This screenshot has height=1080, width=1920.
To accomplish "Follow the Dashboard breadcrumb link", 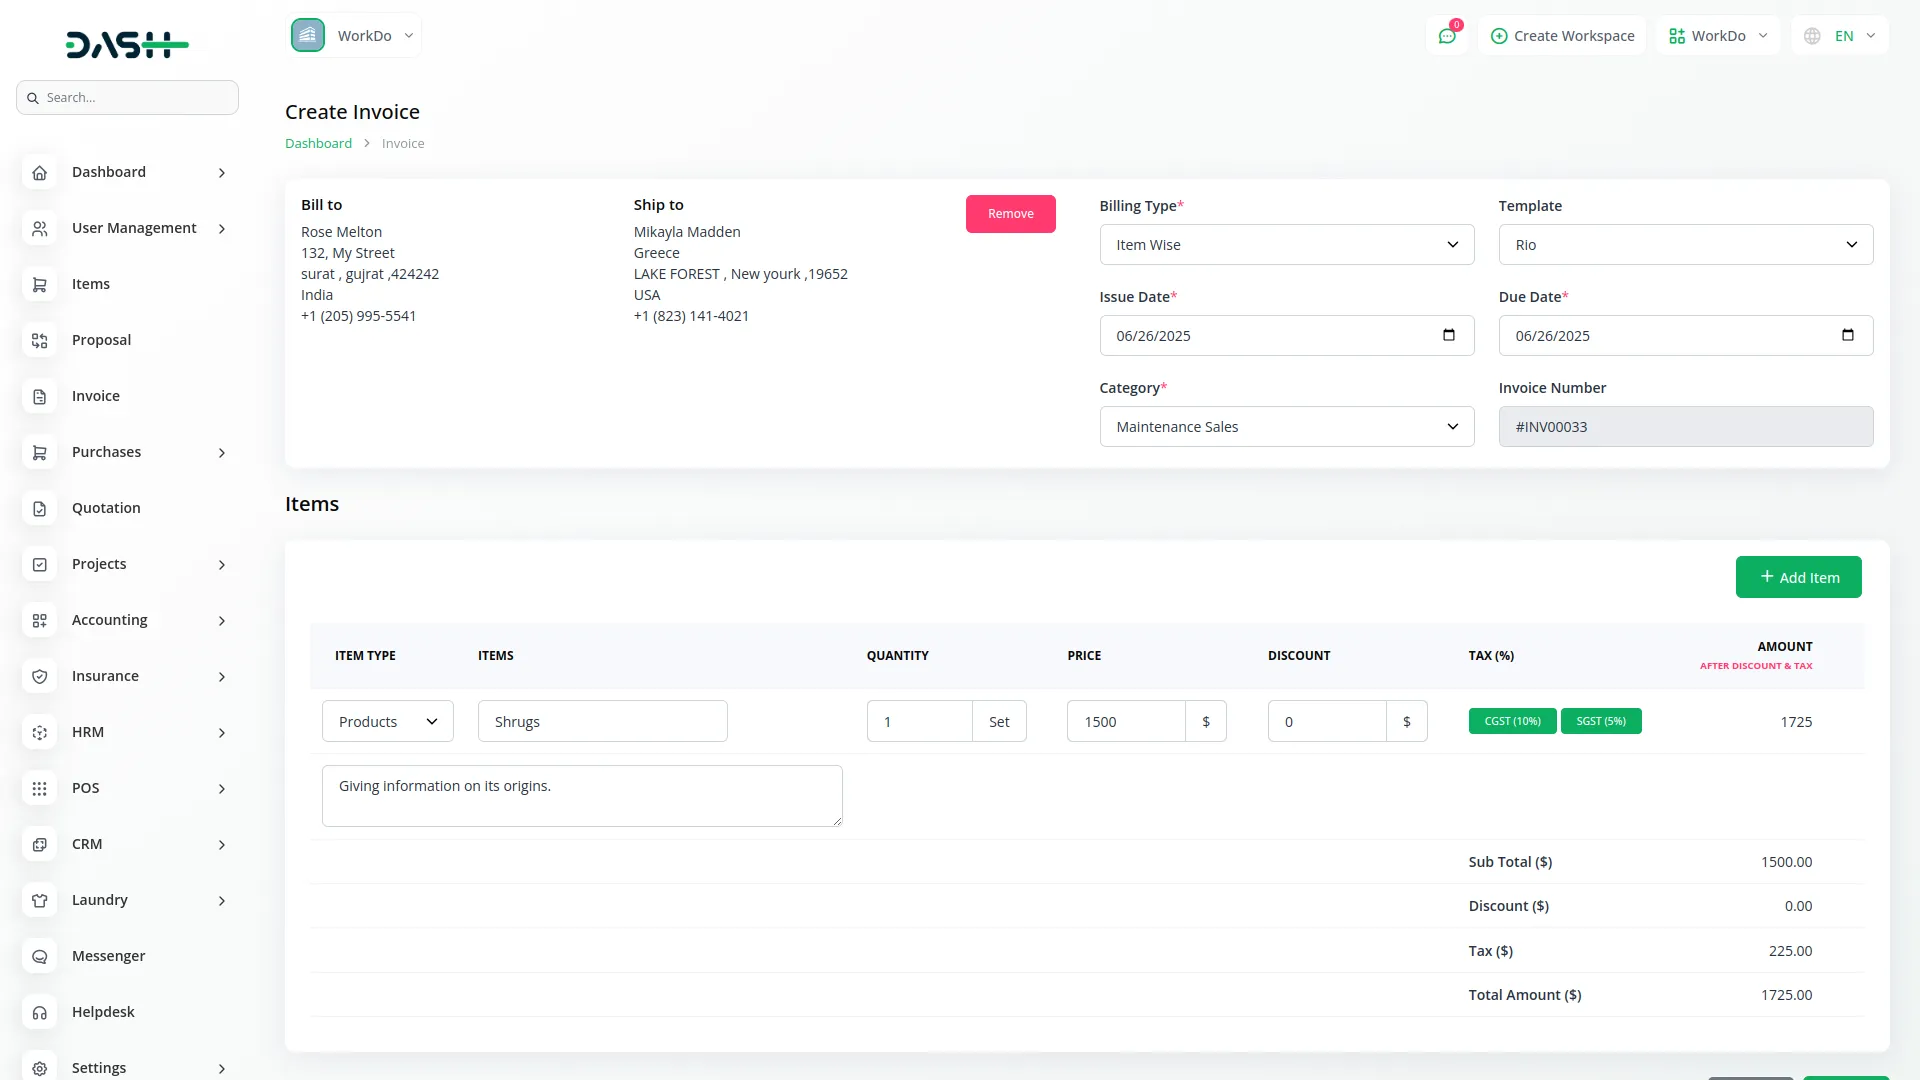I will [318, 144].
